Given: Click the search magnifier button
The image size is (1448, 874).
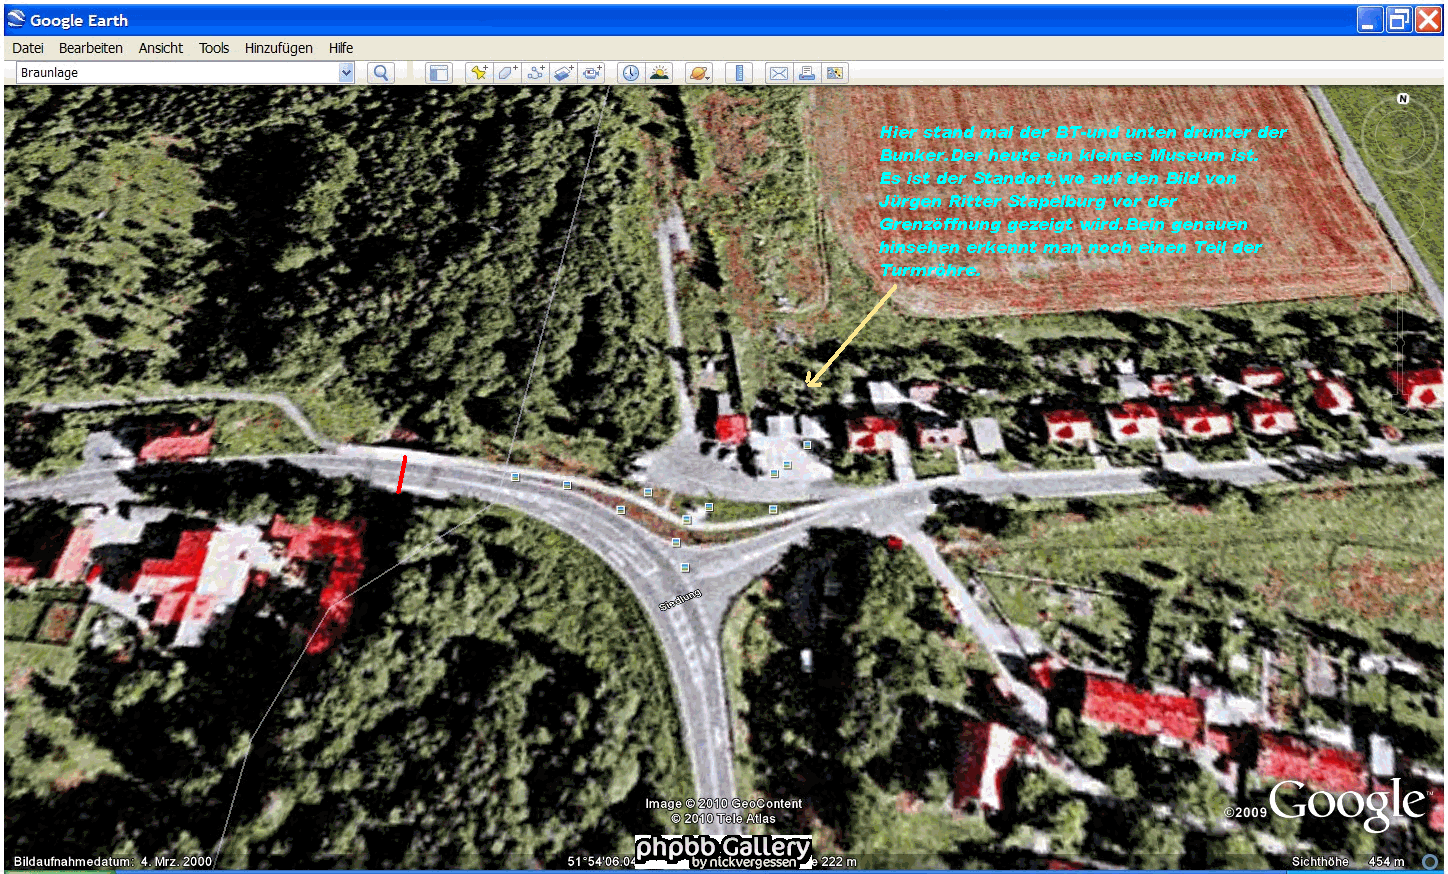Looking at the screenshot, I should click(380, 73).
